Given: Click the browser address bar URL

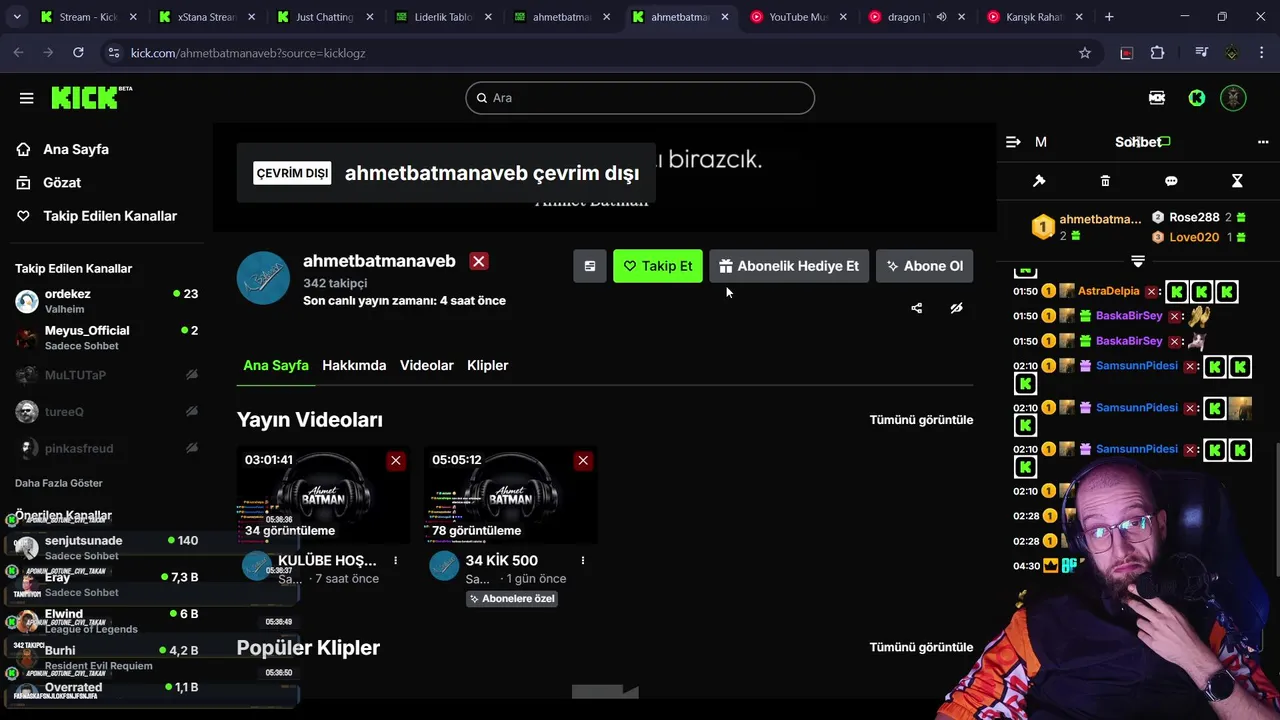Looking at the screenshot, I should coord(248,53).
